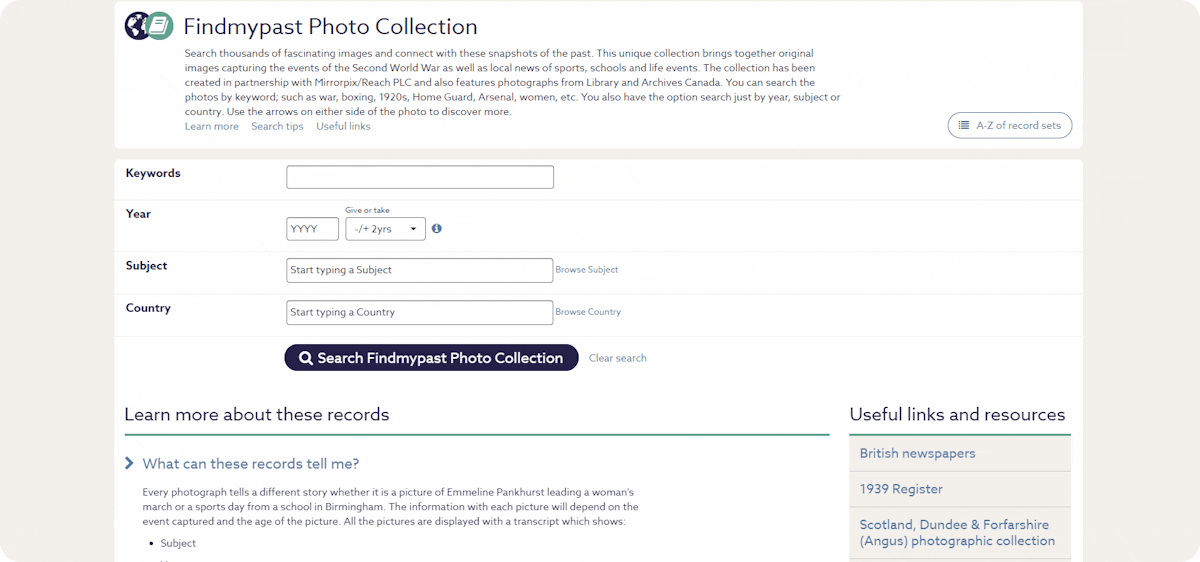
Task: Click the Year YYYY input field
Action: pos(312,229)
